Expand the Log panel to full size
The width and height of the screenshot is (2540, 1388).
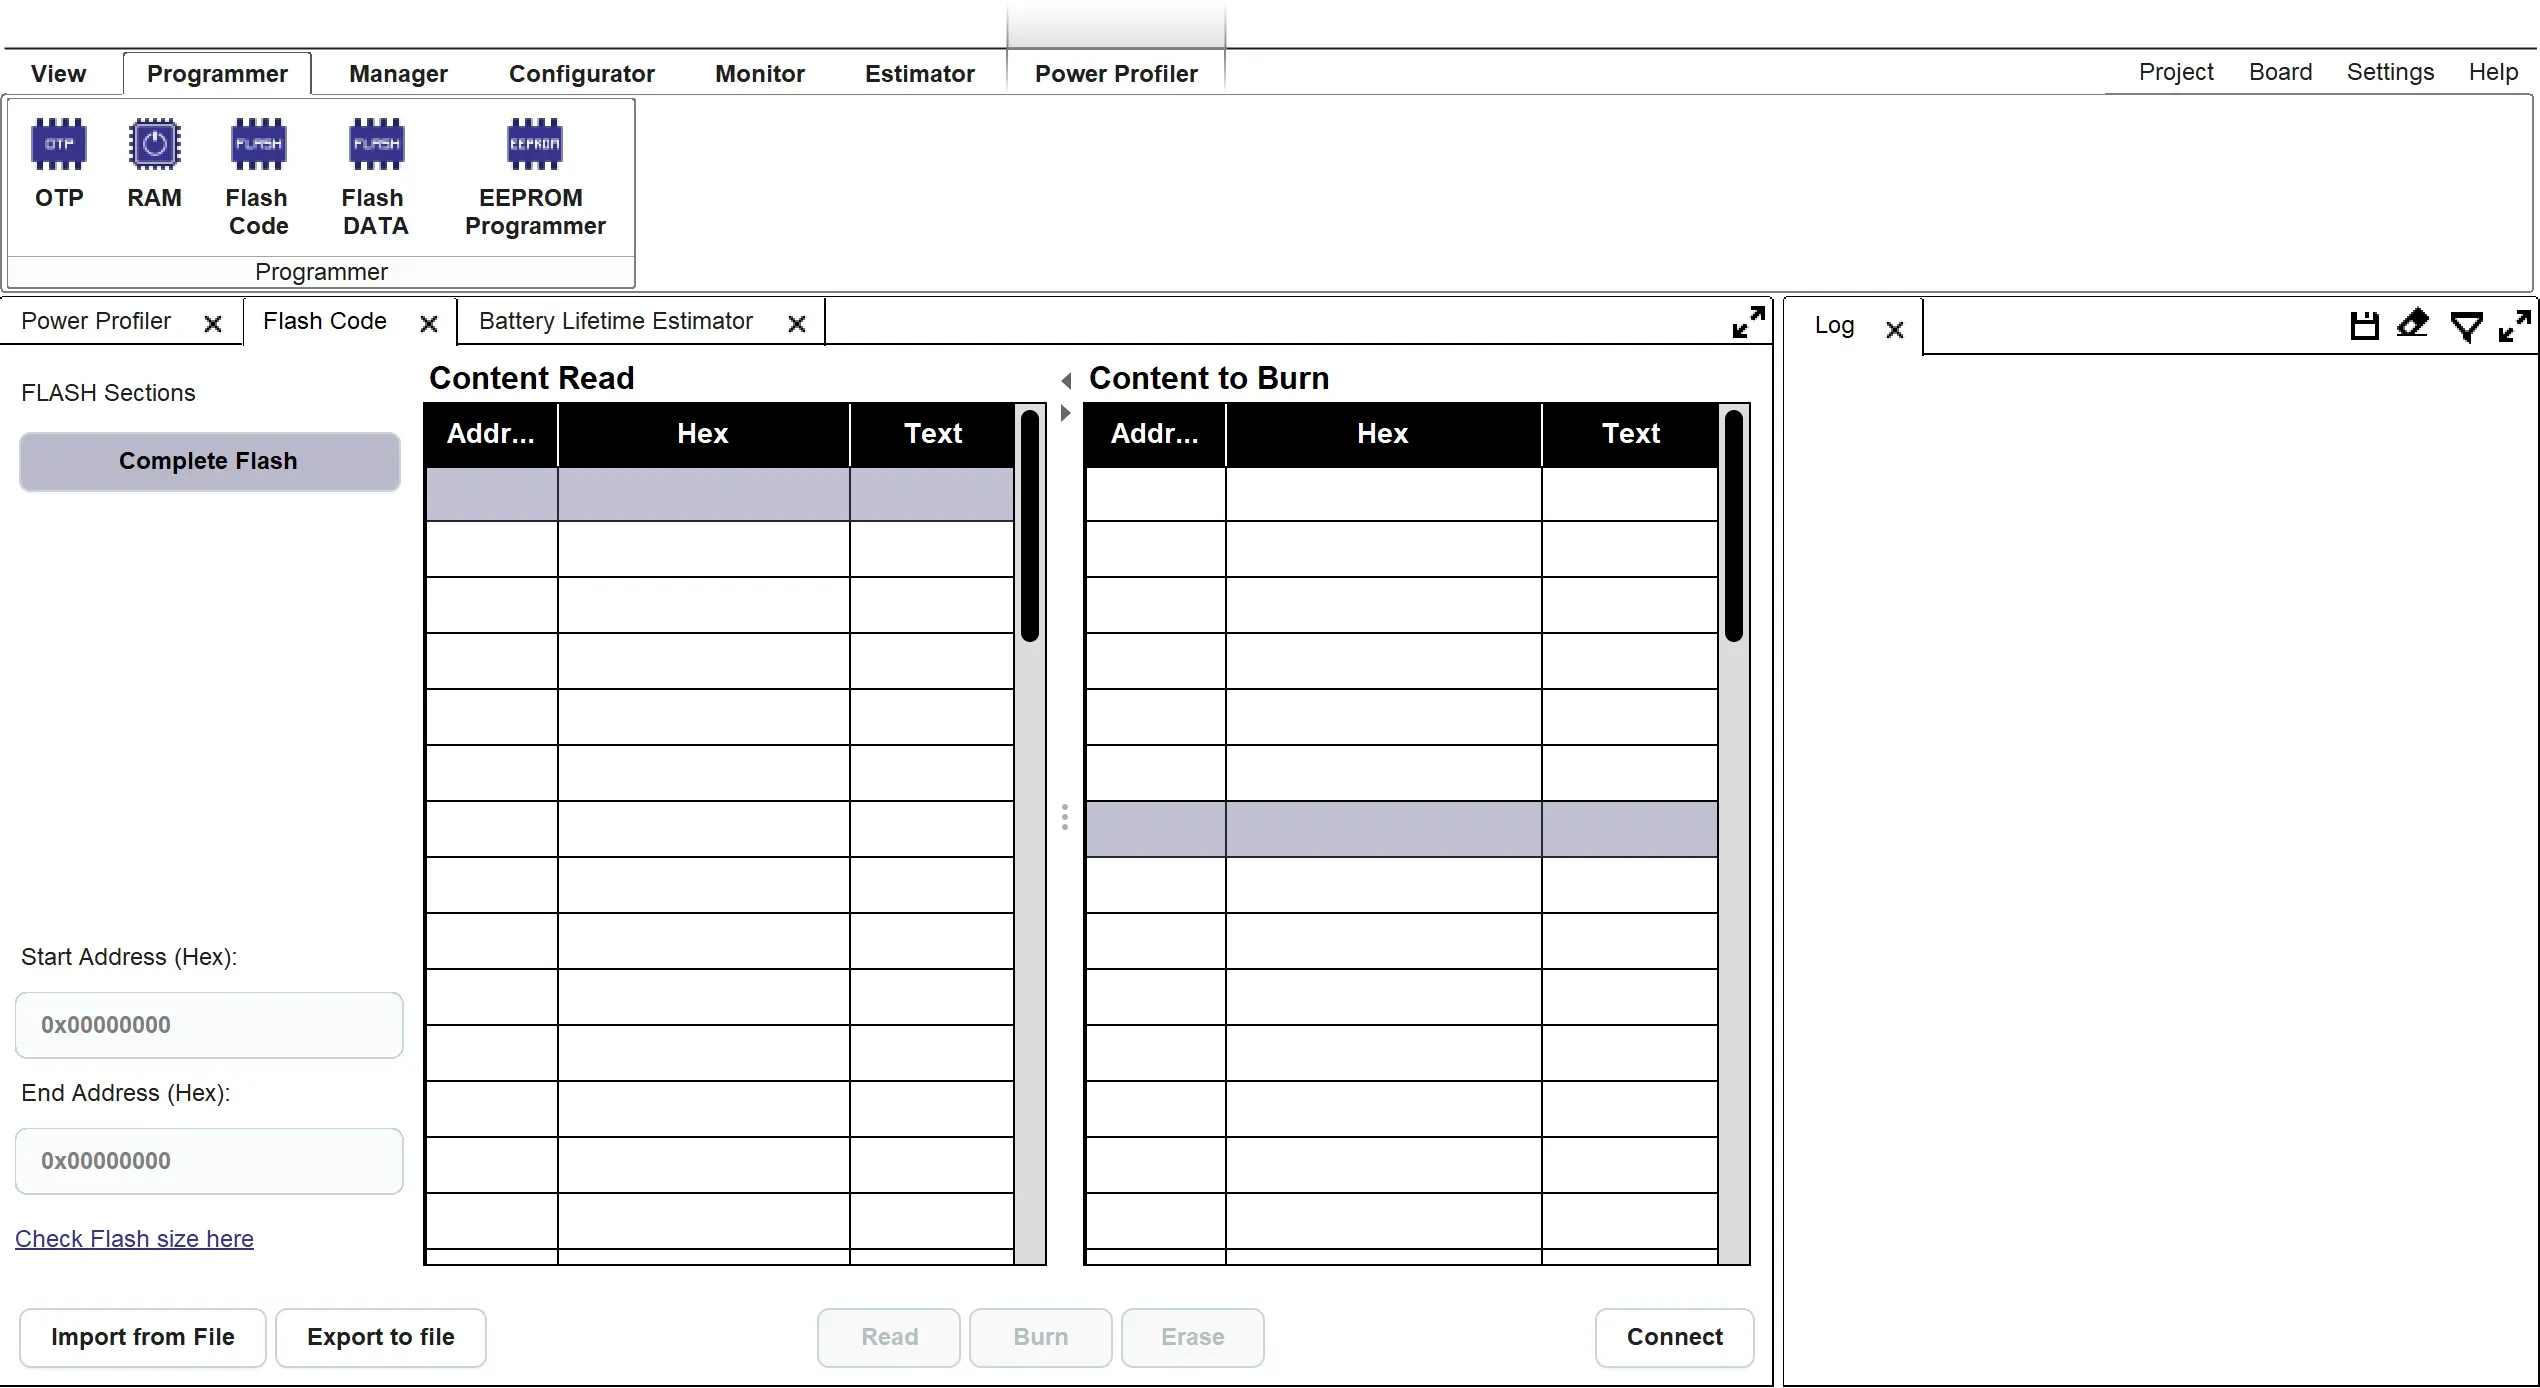click(x=2514, y=325)
